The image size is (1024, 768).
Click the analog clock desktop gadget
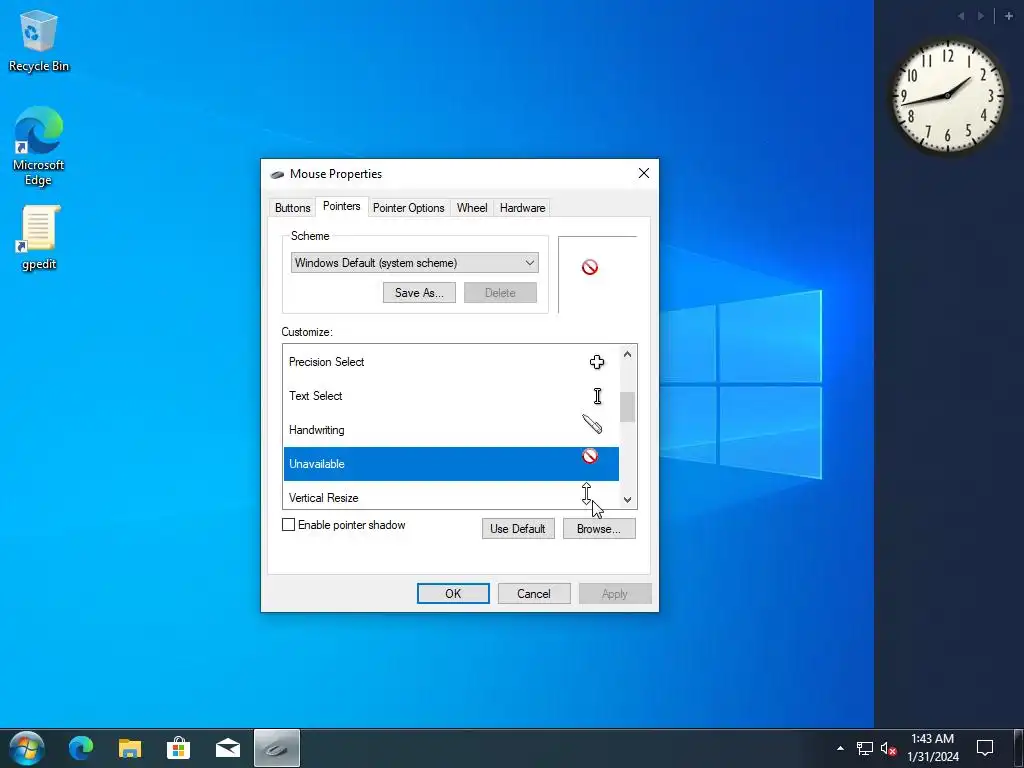coord(947,95)
